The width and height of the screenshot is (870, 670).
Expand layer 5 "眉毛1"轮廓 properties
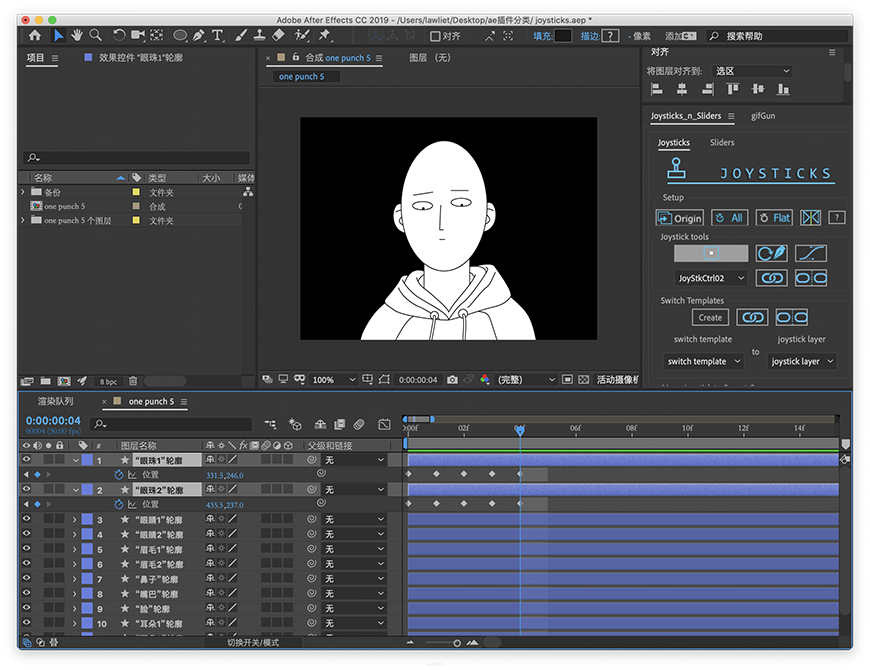(x=74, y=549)
